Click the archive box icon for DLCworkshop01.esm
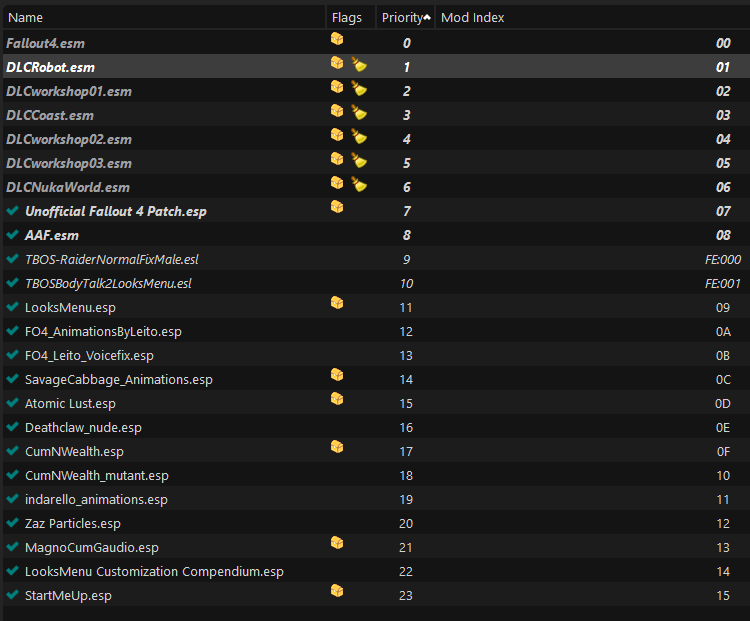Image resolution: width=750 pixels, height=621 pixels. tap(337, 87)
